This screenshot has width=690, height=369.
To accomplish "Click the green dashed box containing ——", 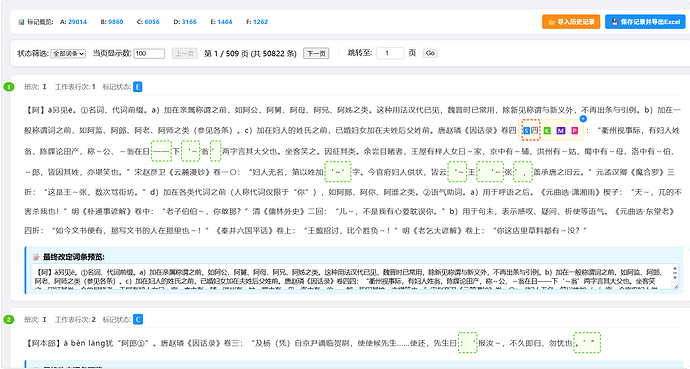I will [x=161, y=151].
